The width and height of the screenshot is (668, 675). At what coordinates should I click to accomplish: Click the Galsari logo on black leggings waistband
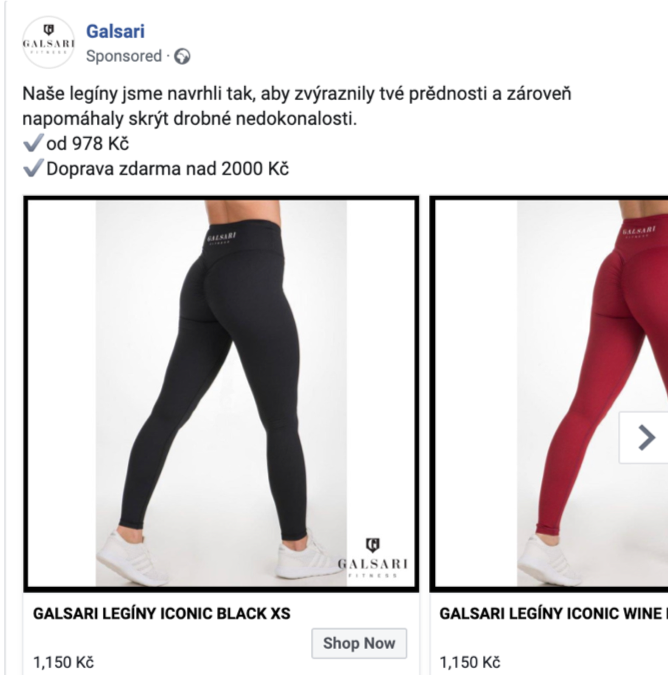point(220,239)
